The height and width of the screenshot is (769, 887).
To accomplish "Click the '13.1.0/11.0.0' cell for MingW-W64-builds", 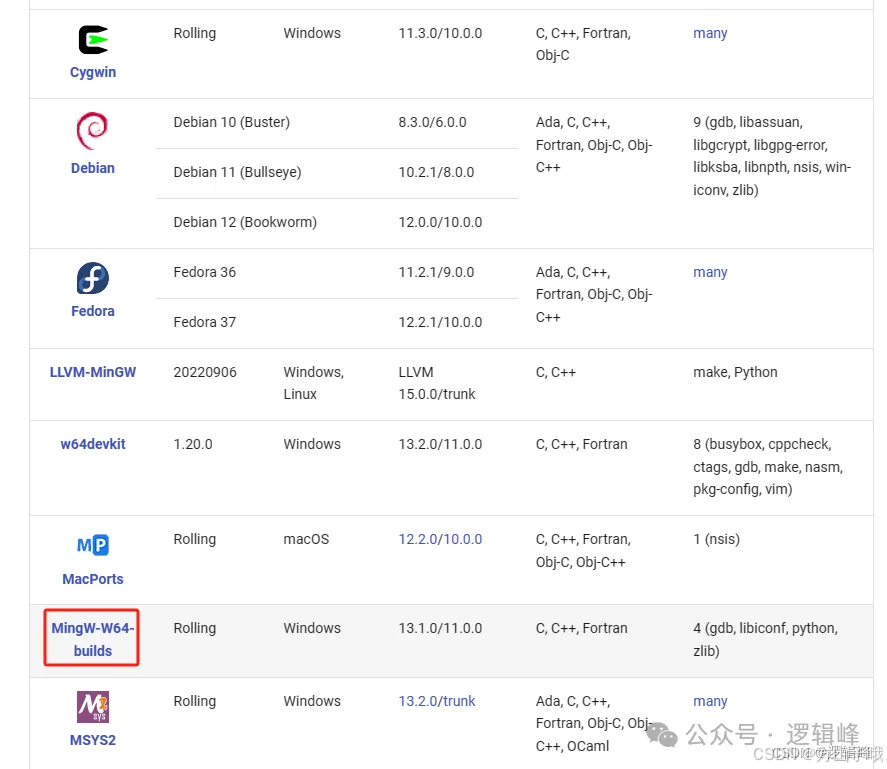I will [440, 628].
